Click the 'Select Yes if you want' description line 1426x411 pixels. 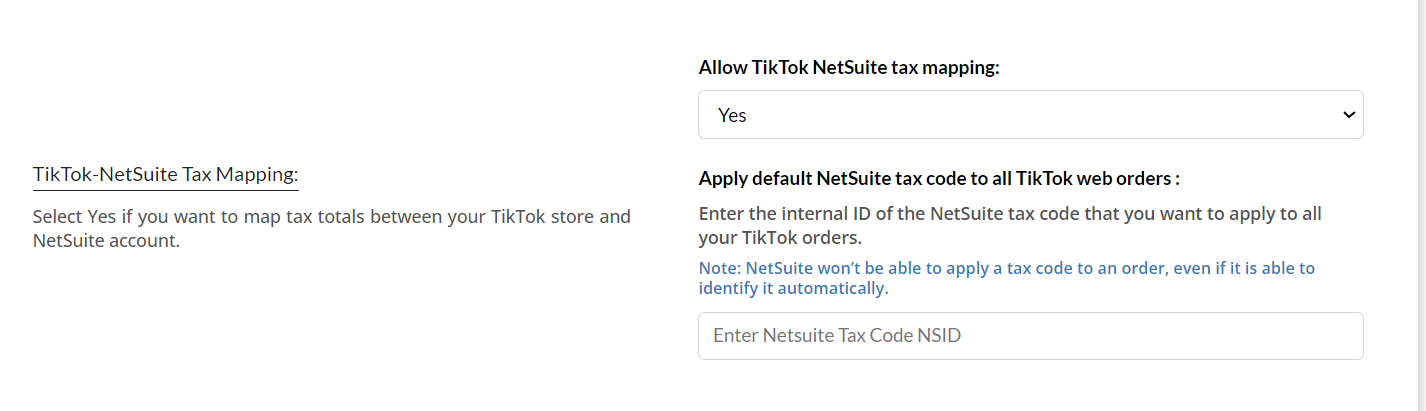click(331, 216)
